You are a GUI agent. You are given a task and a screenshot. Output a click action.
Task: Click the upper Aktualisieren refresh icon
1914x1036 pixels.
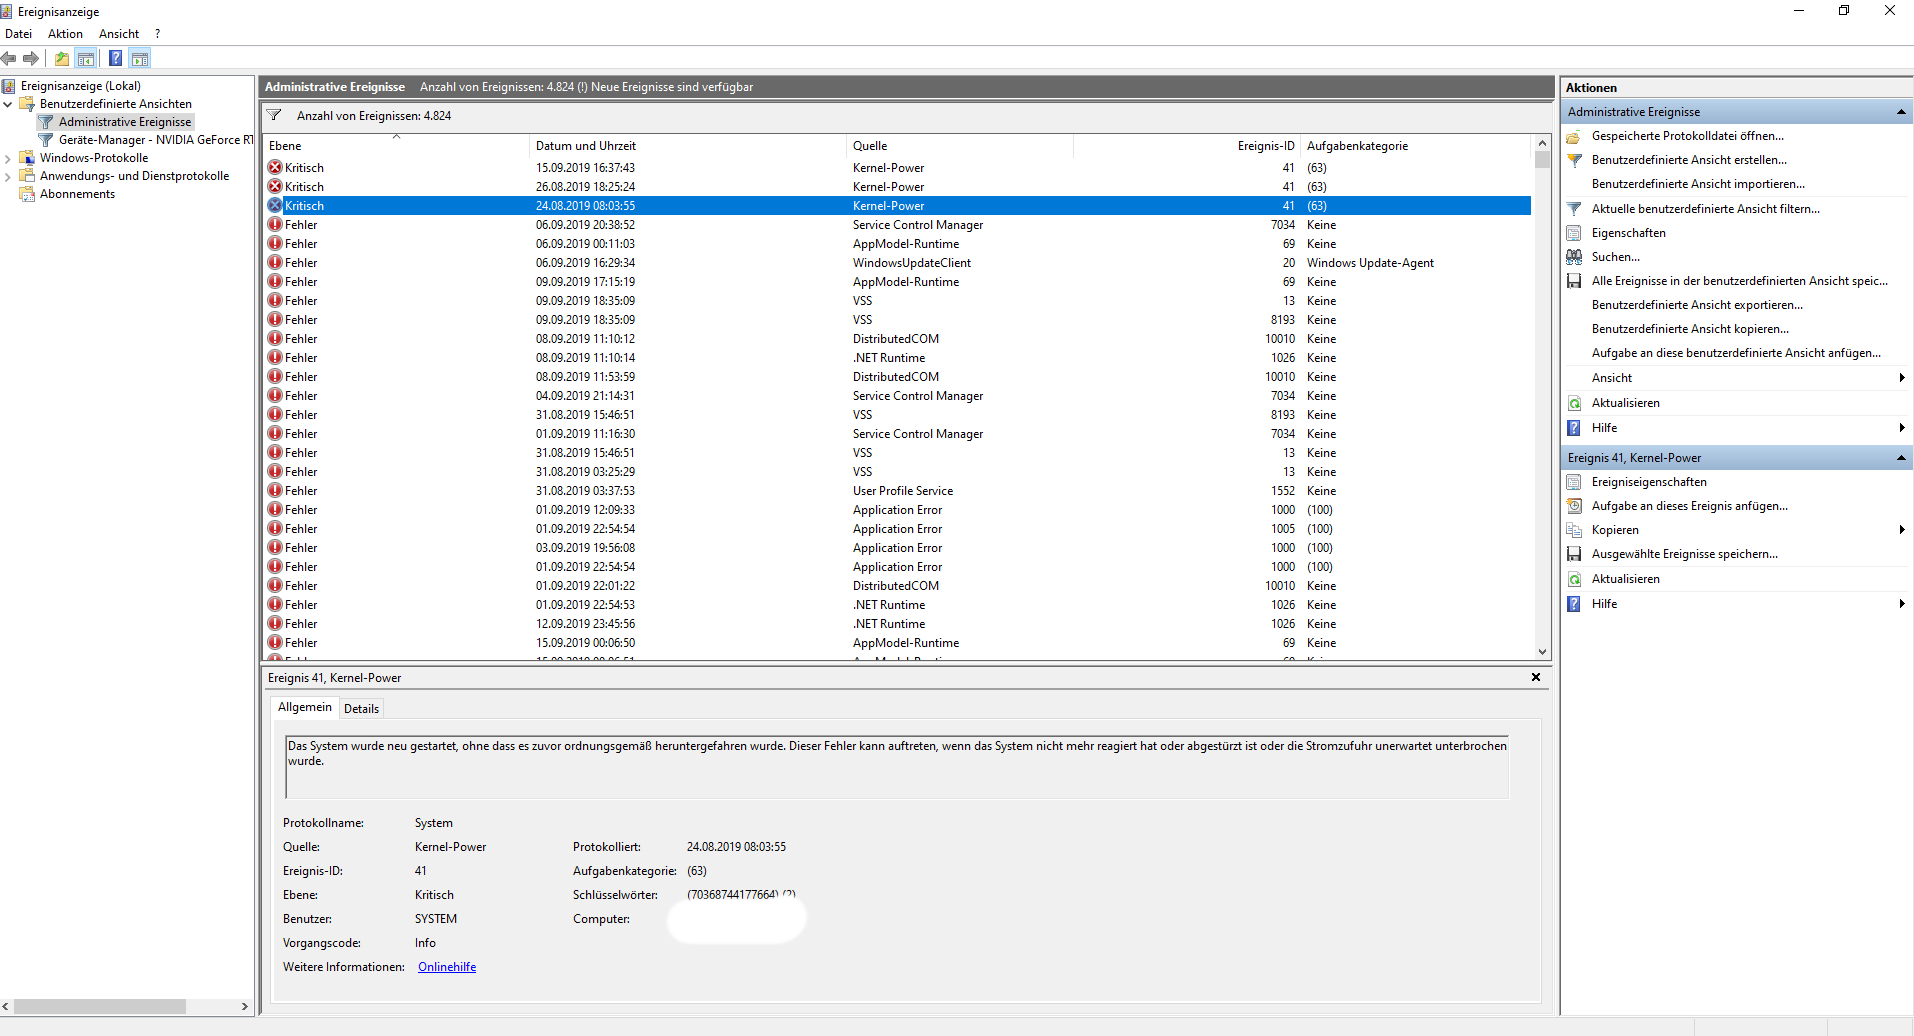(x=1574, y=403)
